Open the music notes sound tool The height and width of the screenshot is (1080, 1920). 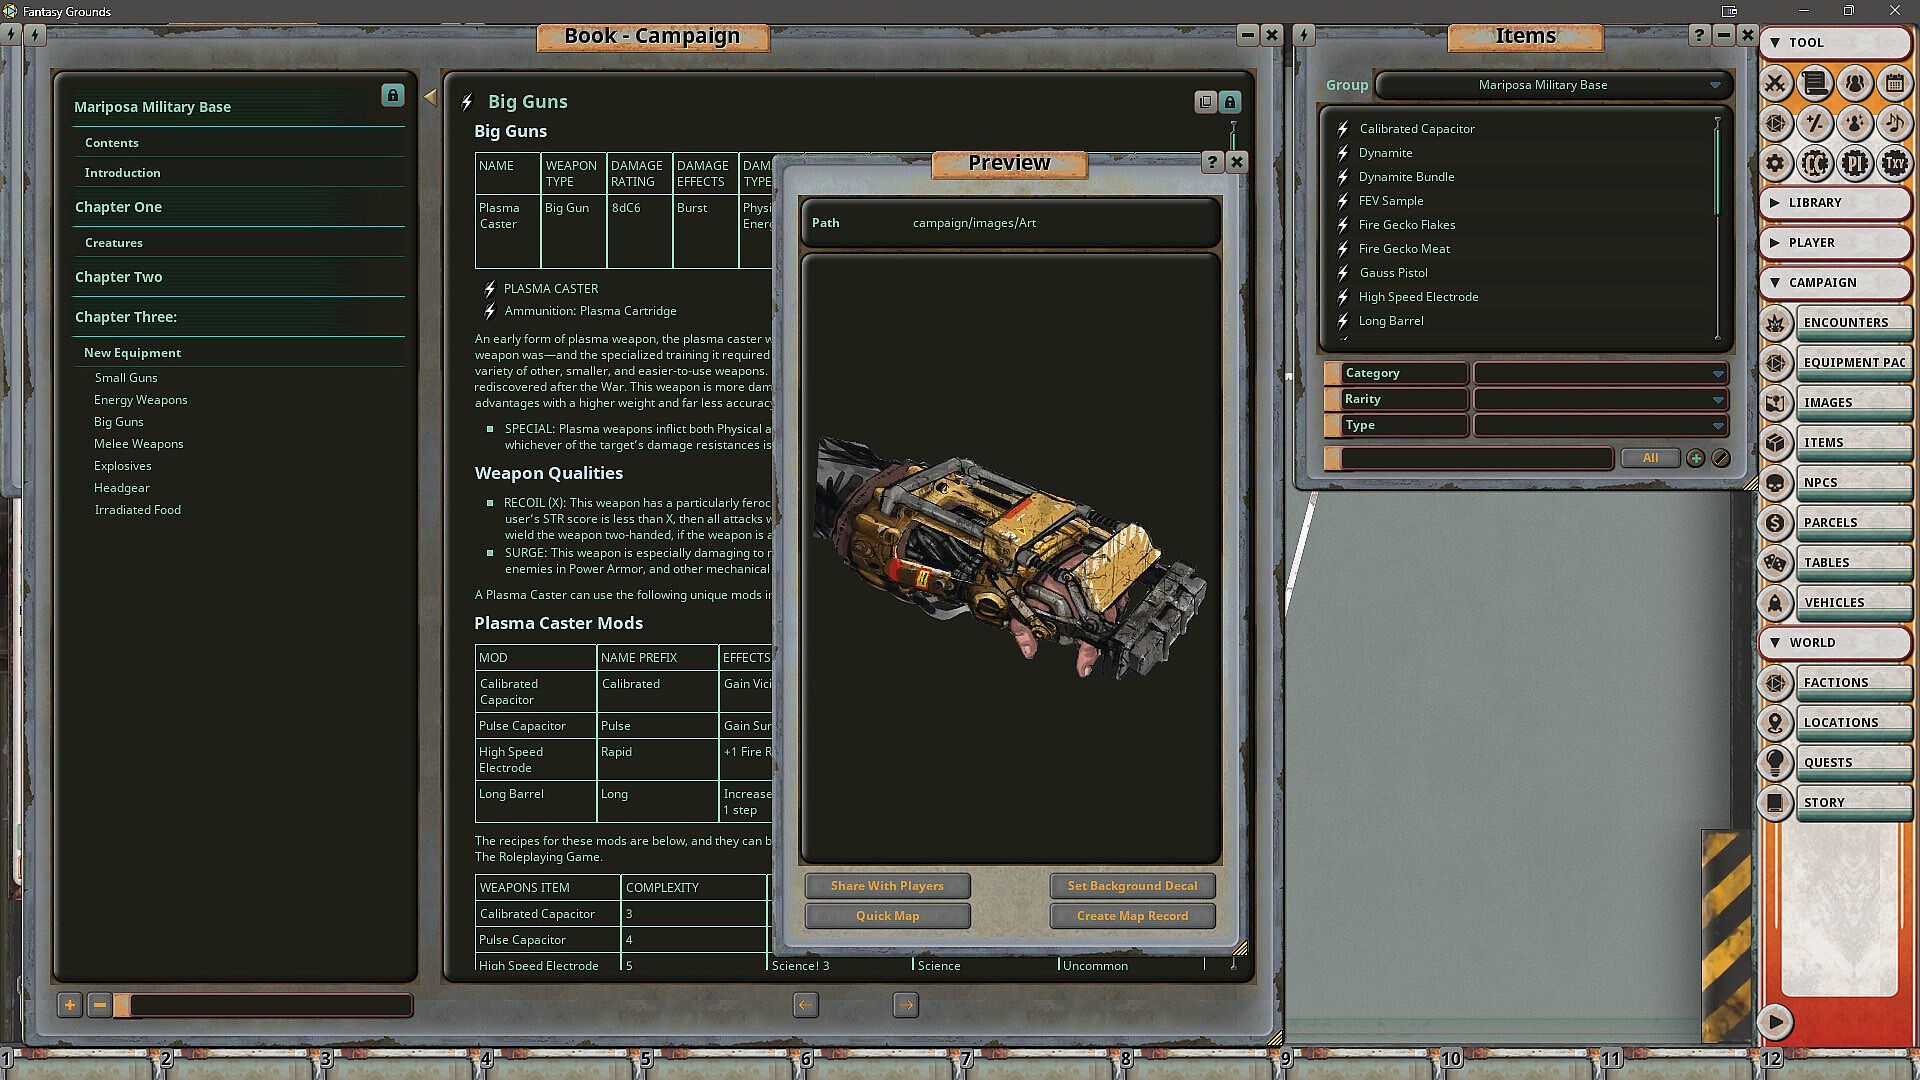pos(1894,123)
